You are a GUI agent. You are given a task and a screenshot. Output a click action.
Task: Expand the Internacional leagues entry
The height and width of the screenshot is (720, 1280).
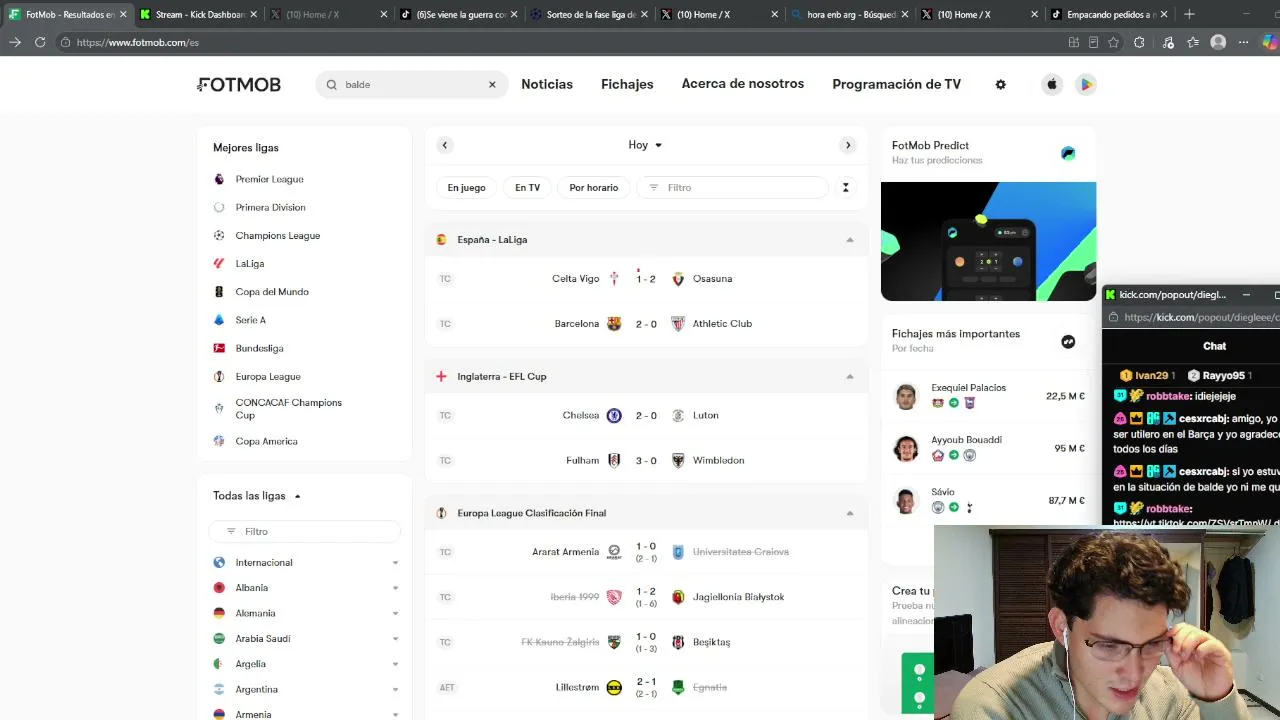point(395,563)
